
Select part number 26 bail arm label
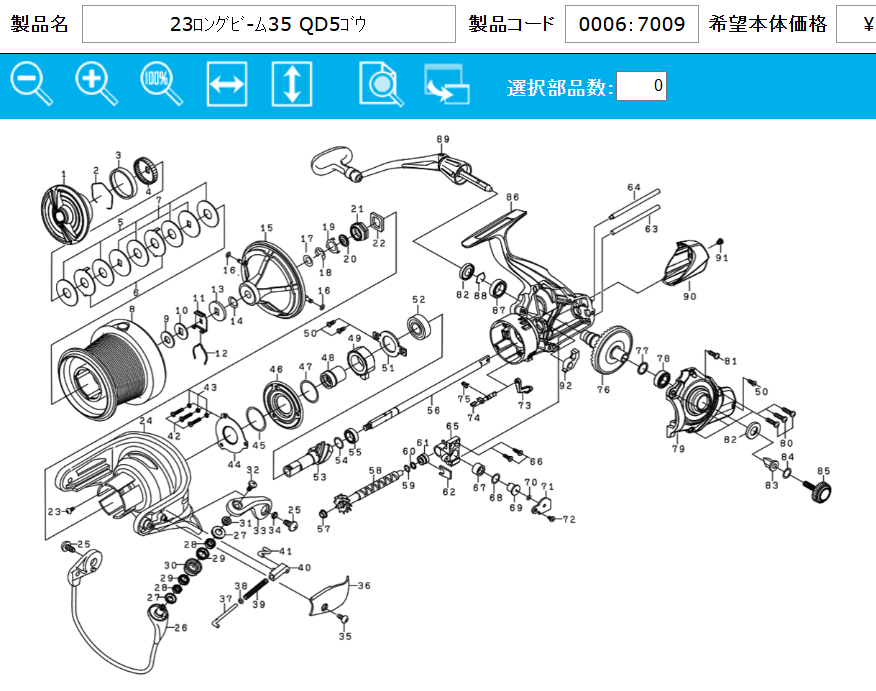(x=181, y=628)
